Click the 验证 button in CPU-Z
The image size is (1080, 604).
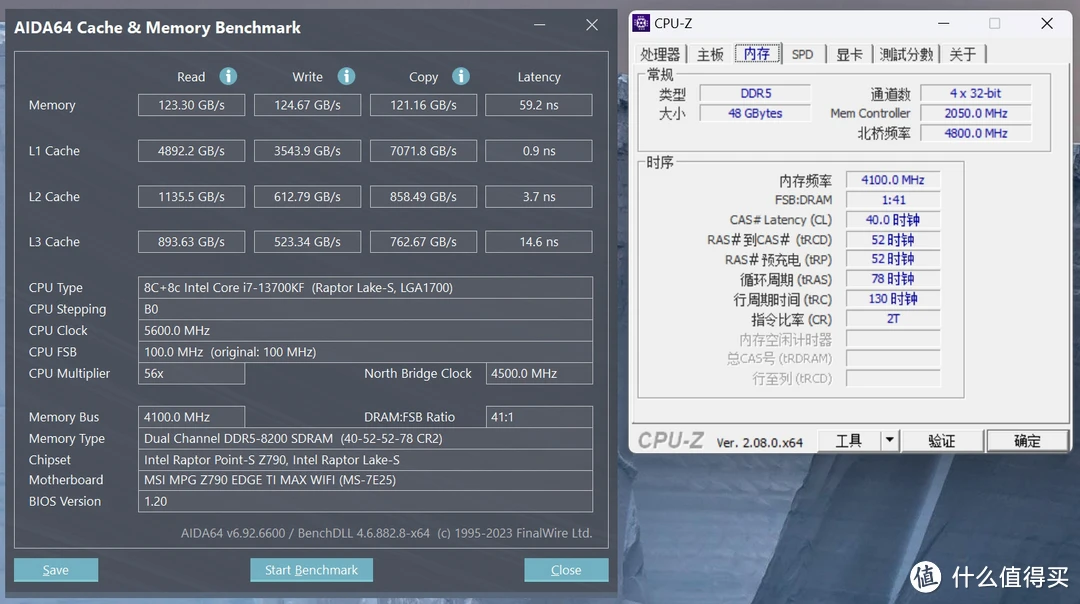click(941, 441)
